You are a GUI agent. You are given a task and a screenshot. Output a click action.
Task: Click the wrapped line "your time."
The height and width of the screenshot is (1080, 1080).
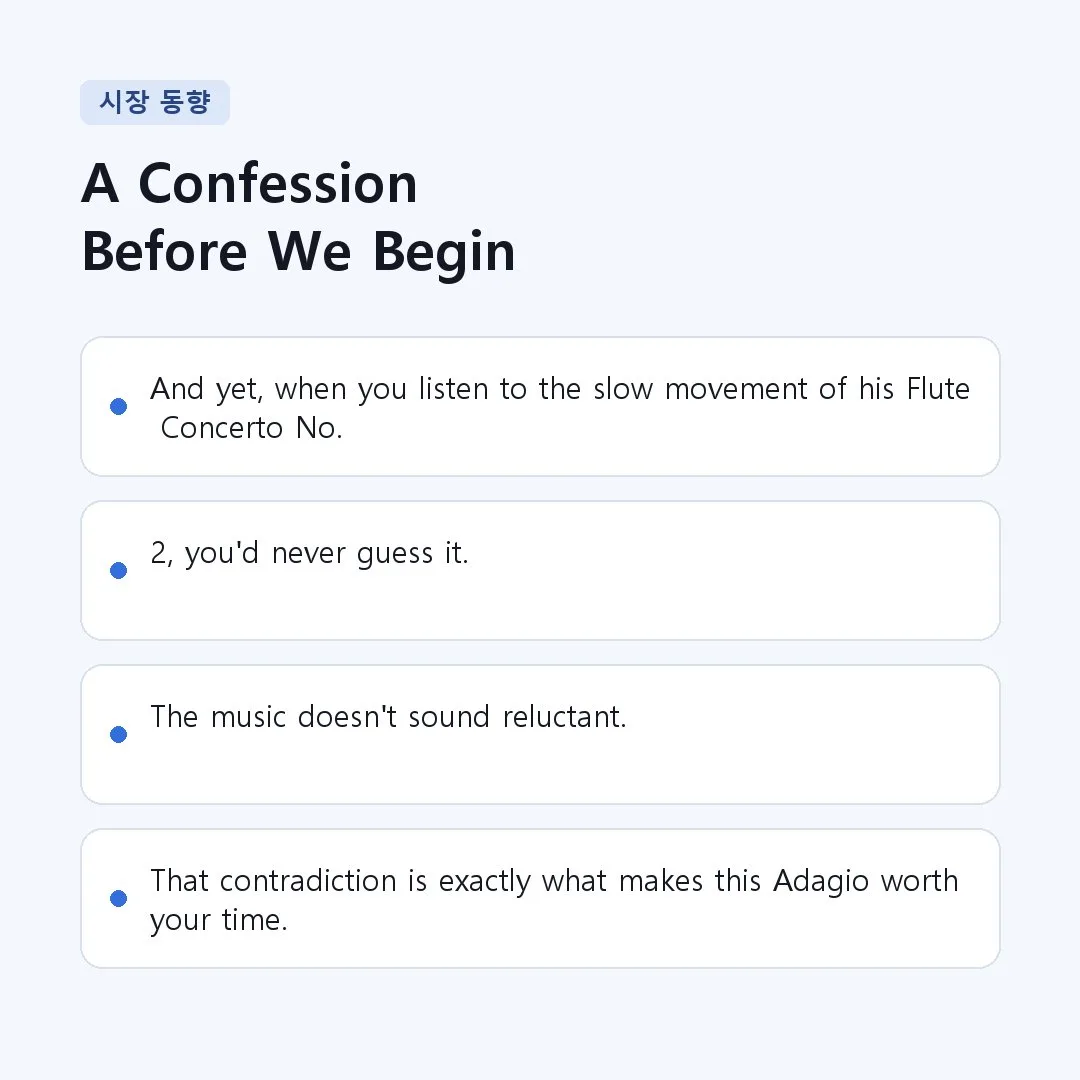click(x=218, y=921)
